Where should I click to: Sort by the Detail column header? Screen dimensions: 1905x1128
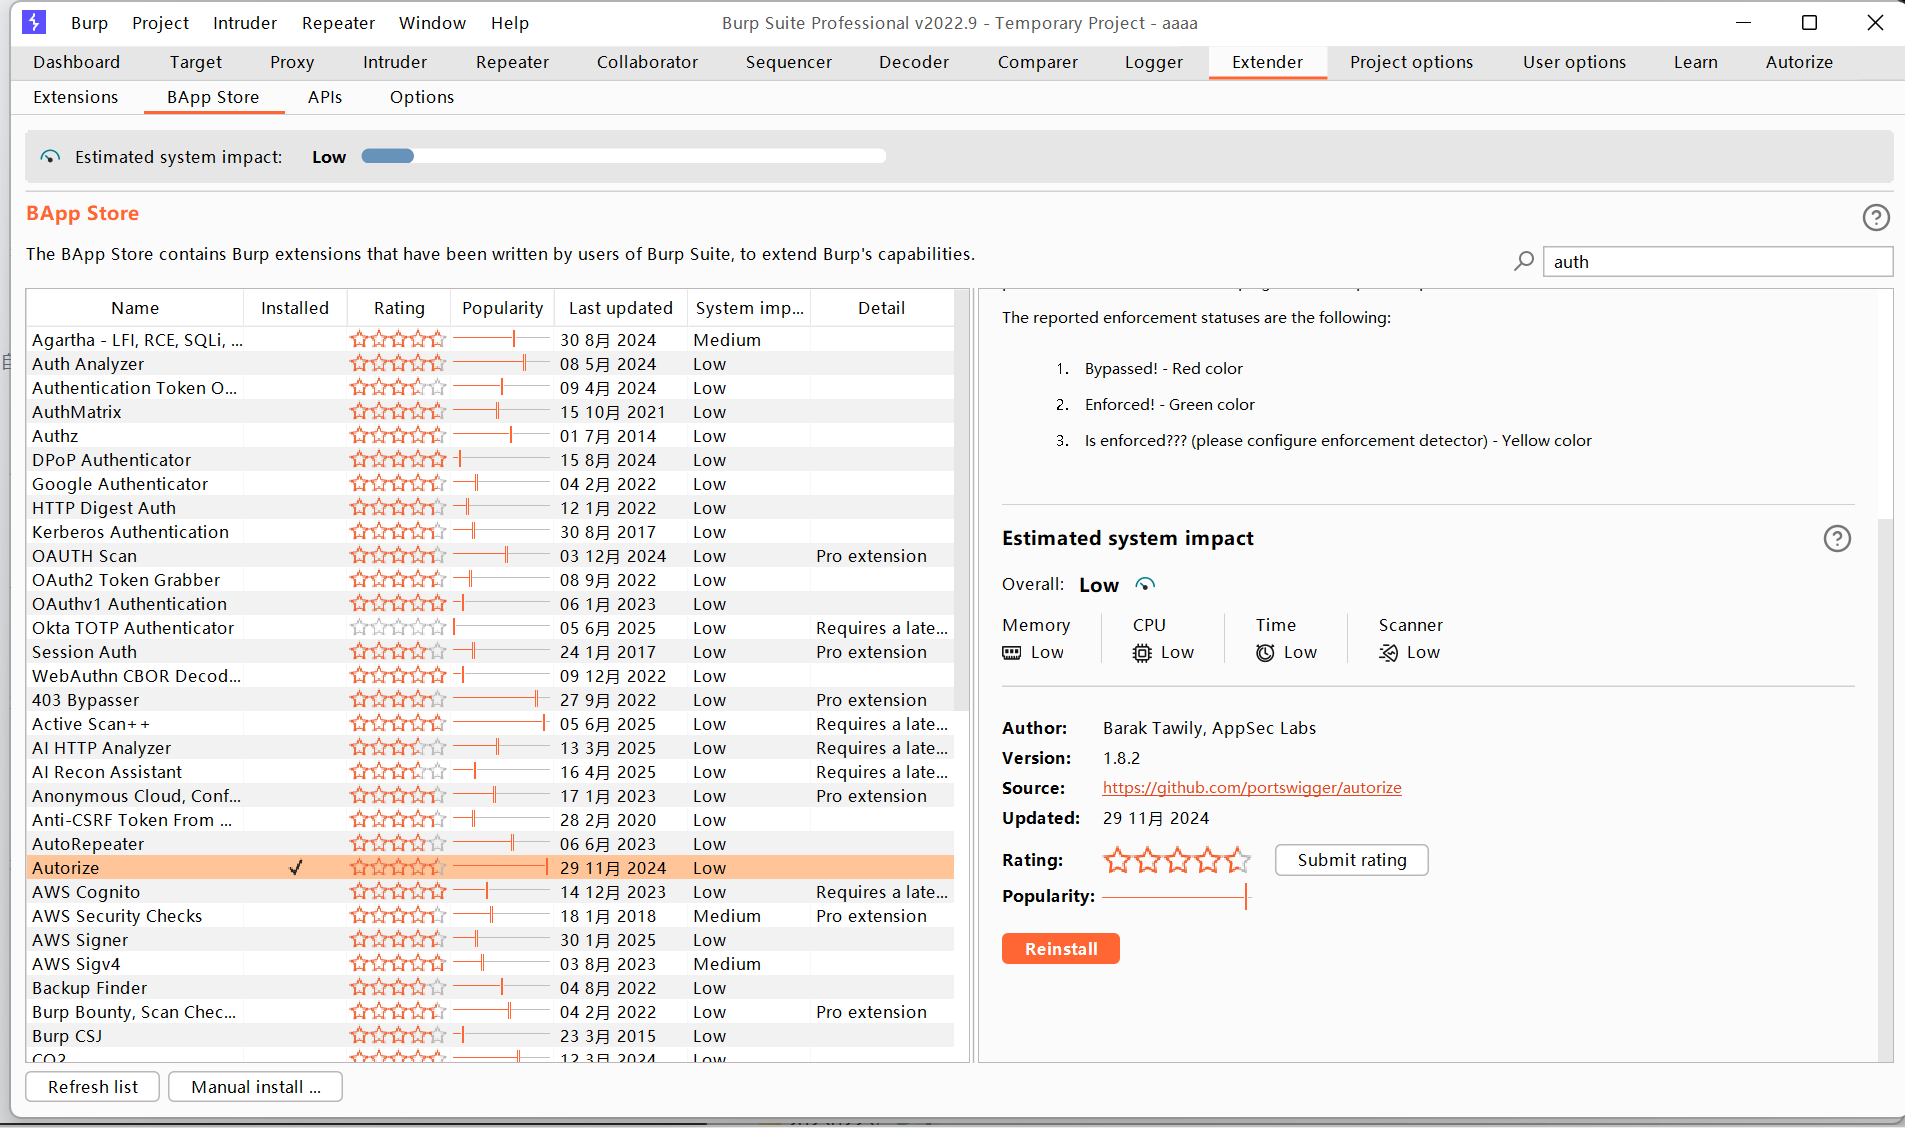pos(882,308)
